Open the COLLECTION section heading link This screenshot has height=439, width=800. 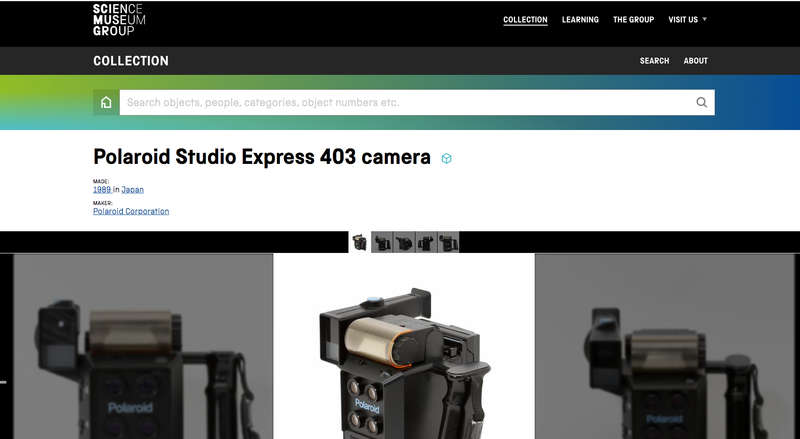point(131,61)
